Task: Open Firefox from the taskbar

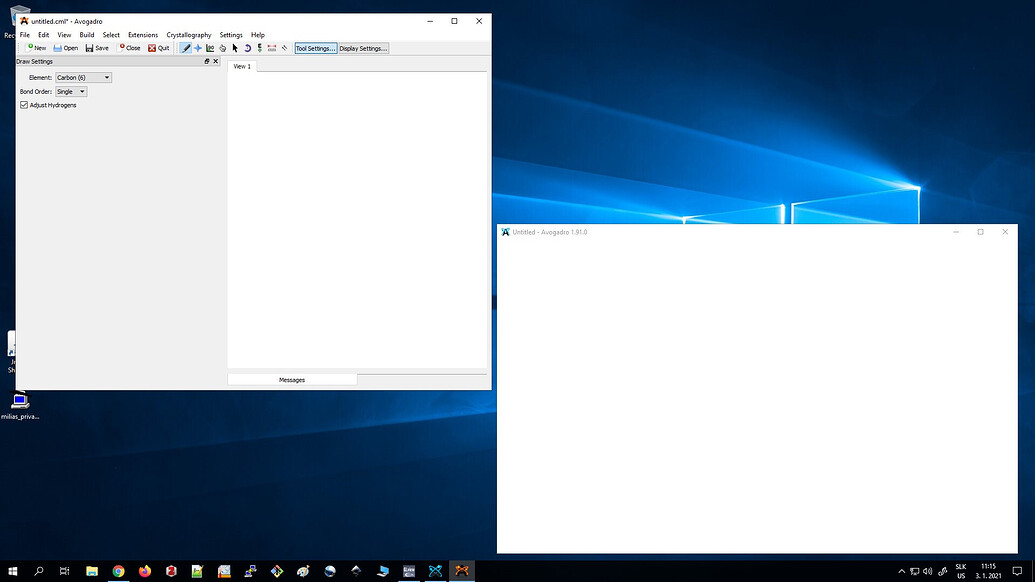Action: coord(145,571)
